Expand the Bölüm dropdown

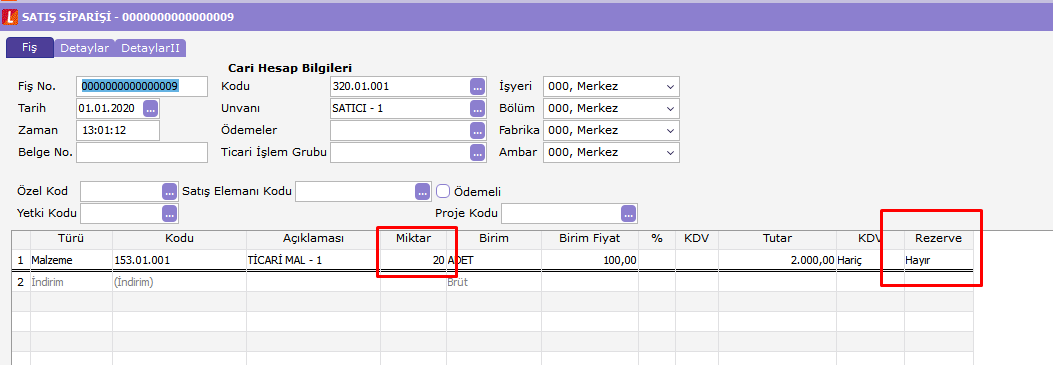[x=670, y=108]
